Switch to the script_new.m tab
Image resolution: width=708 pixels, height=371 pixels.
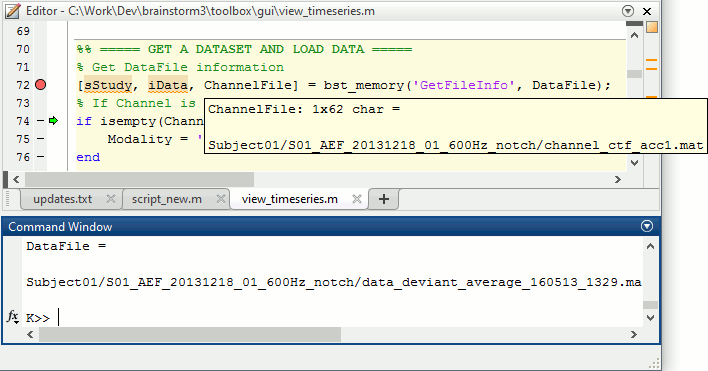(x=167, y=199)
